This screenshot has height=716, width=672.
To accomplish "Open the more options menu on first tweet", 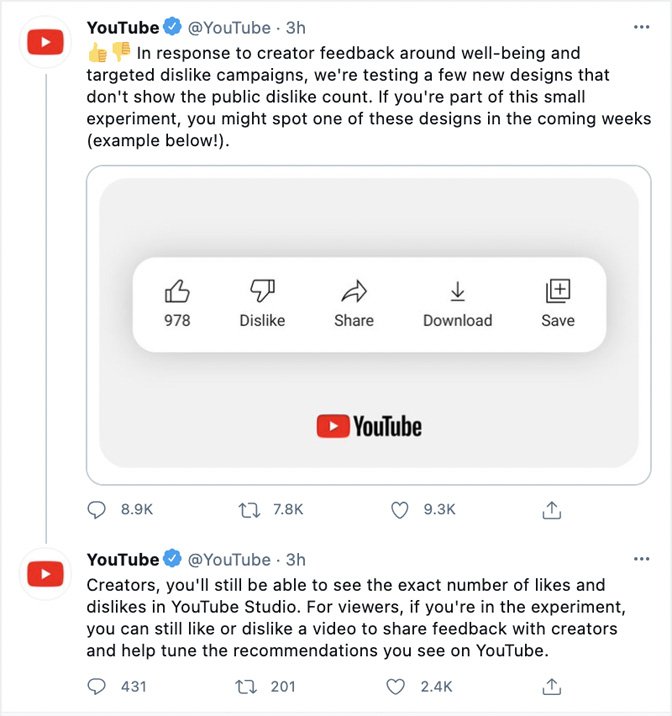I will (x=642, y=28).
